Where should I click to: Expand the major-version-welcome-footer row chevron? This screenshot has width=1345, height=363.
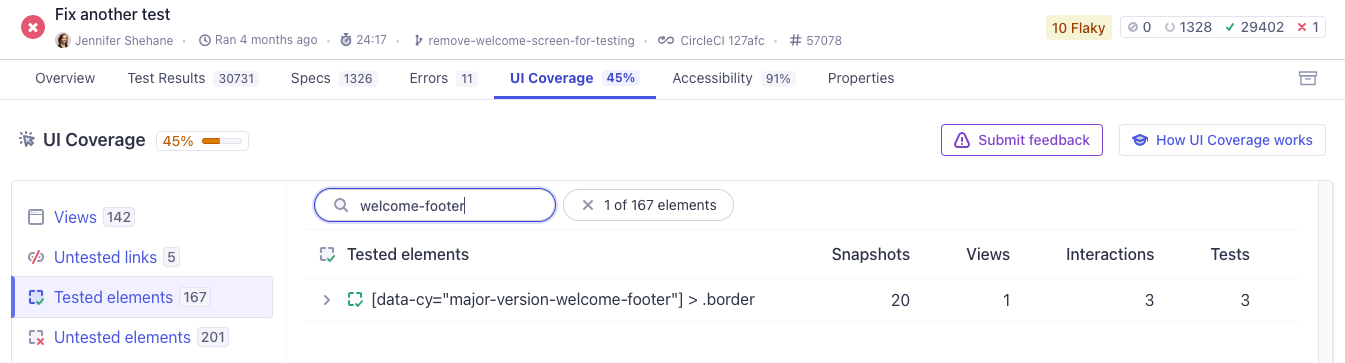click(326, 299)
